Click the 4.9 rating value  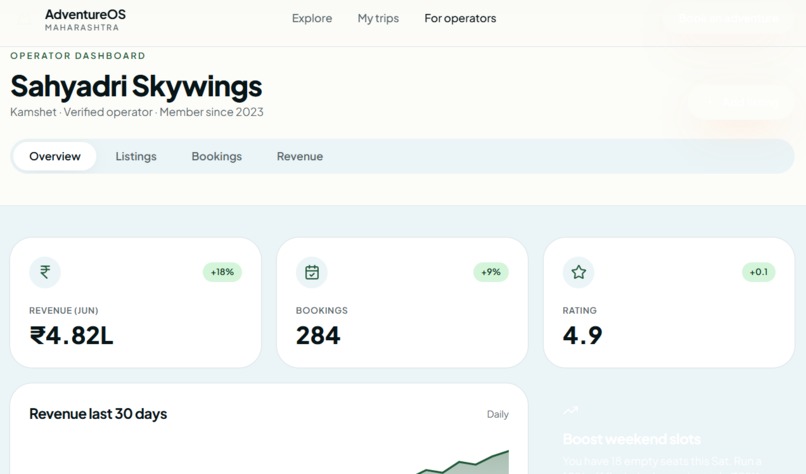[x=582, y=336]
